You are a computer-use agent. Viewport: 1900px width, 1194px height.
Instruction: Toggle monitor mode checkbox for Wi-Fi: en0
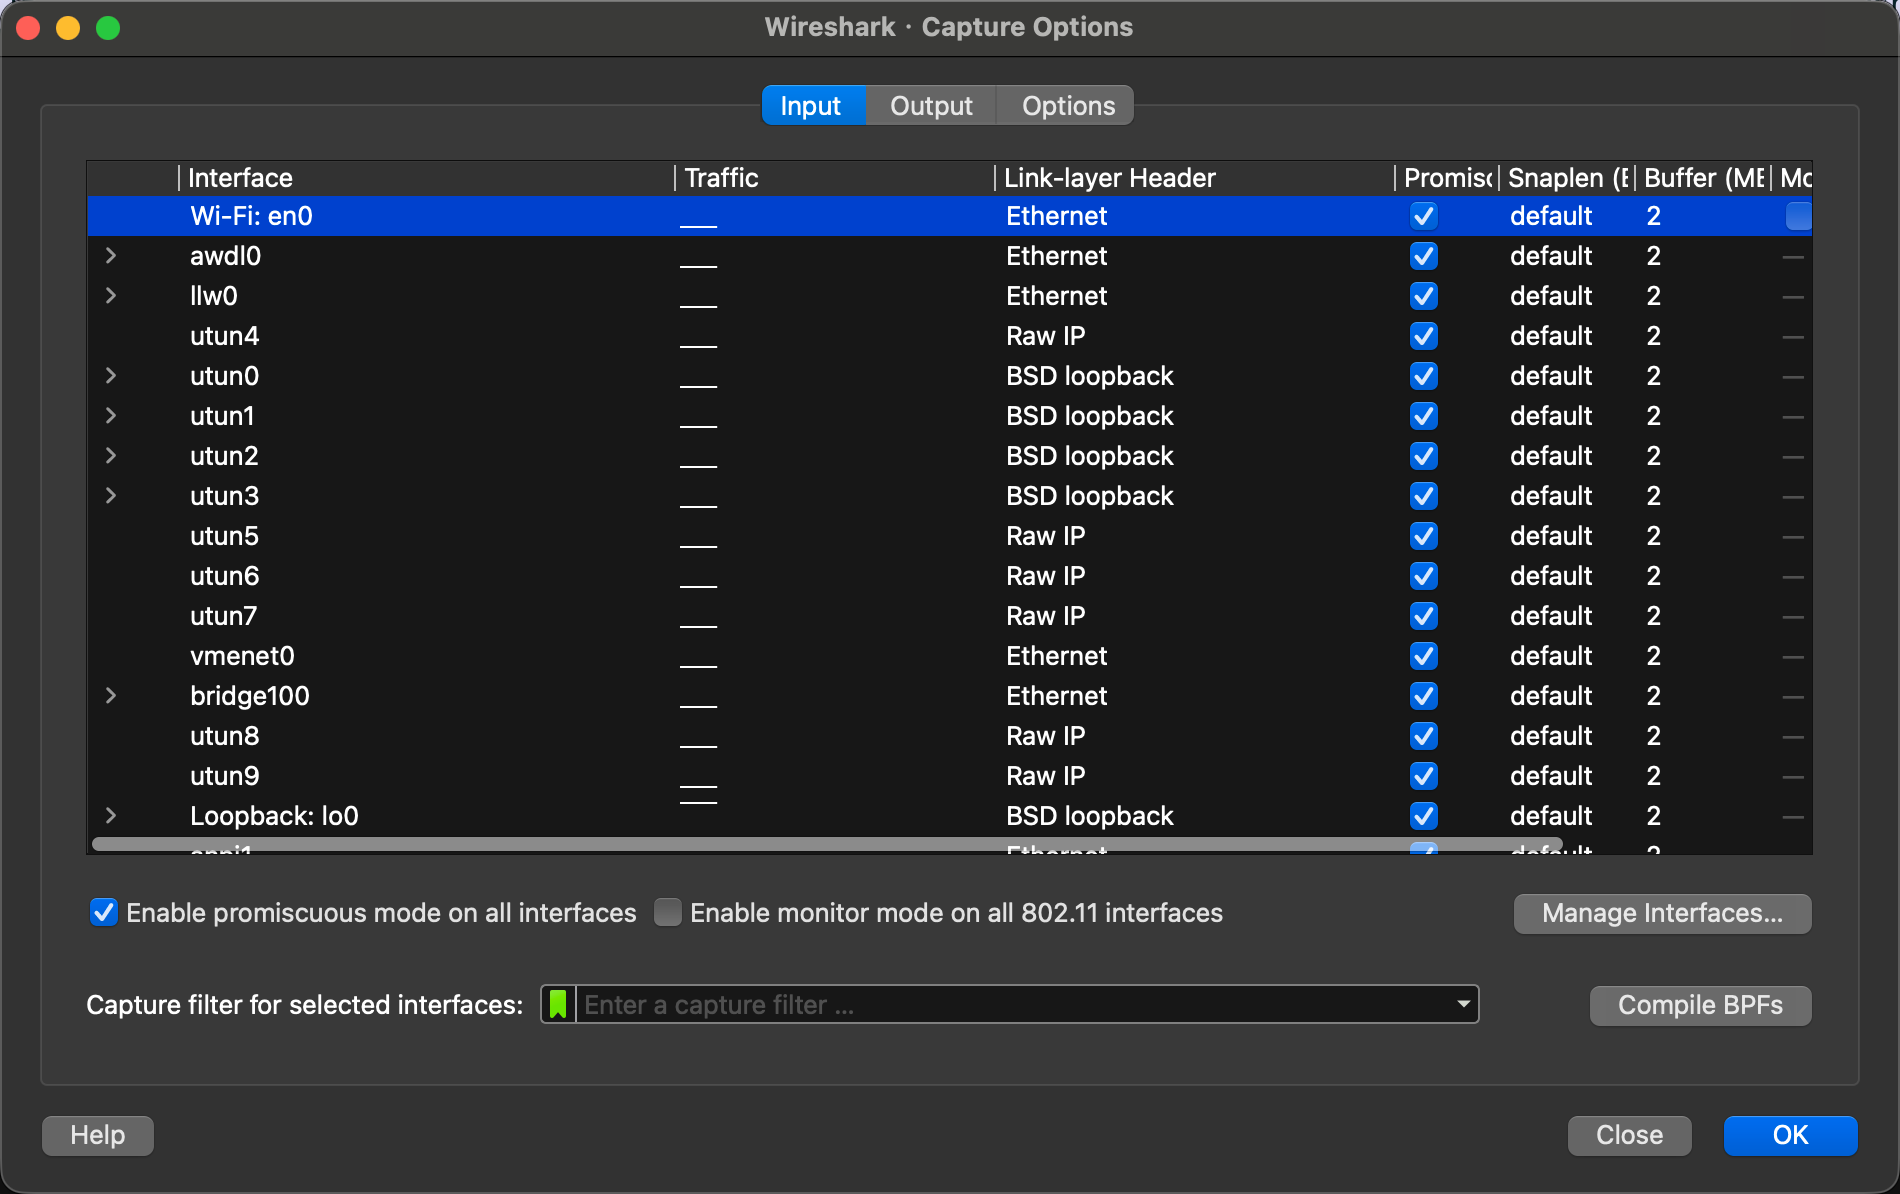(1797, 216)
